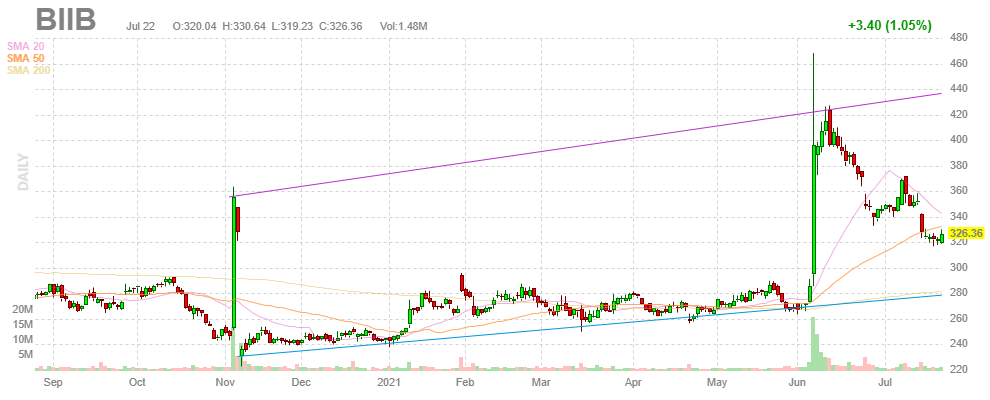This screenshot has width=990, height=400.
Task: Click the 400 price axis label
Action: pyautogui.click(x=959, y=140)
